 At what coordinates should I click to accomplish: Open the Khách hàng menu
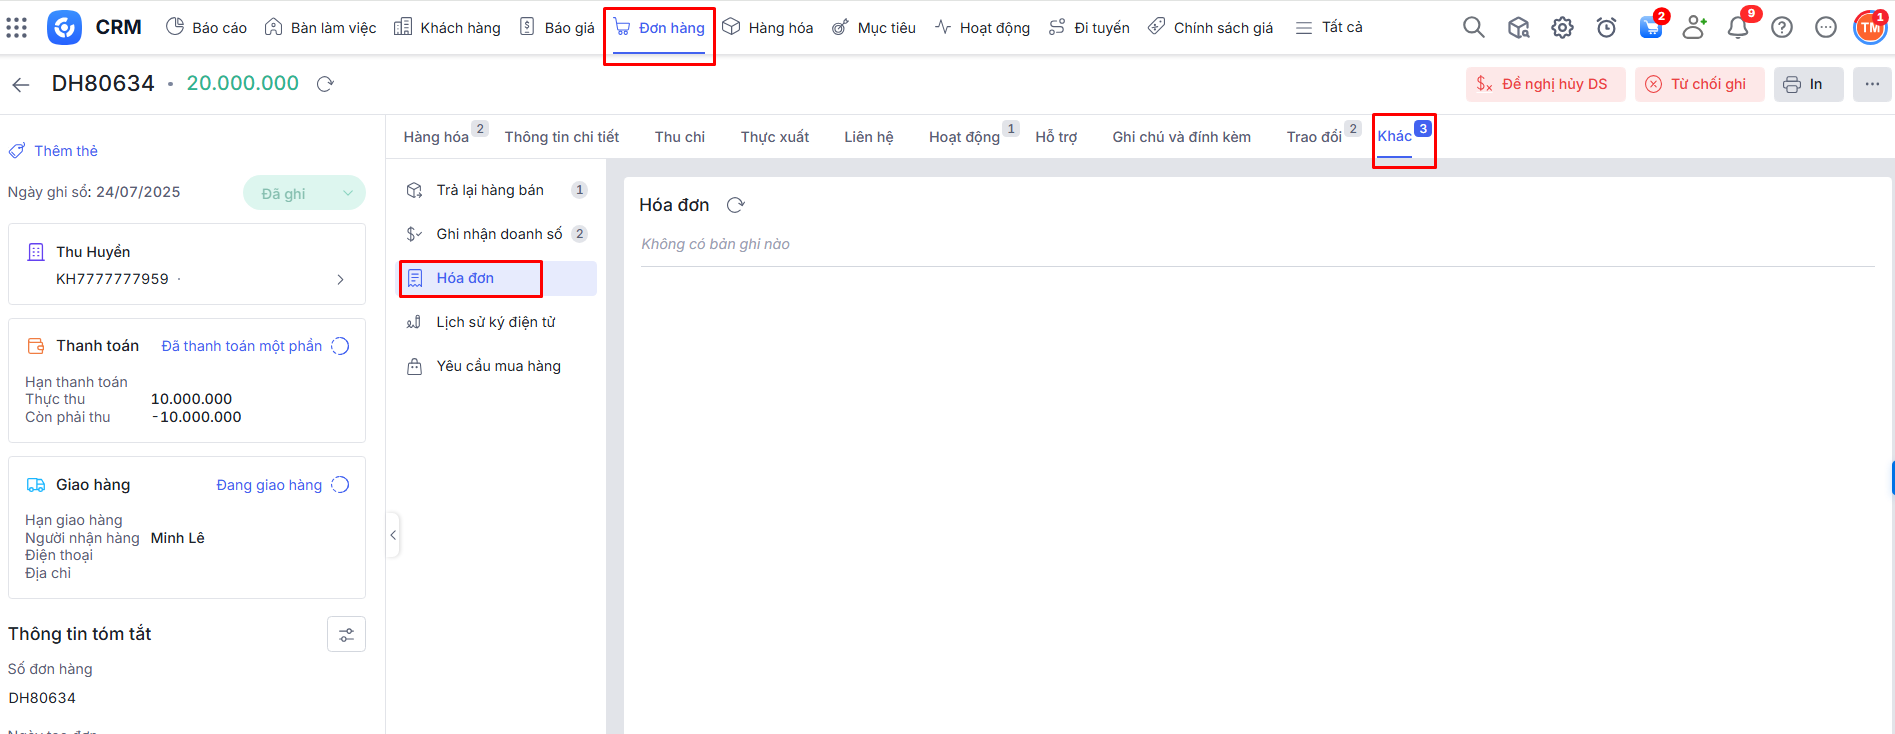[x=447, y=28]
